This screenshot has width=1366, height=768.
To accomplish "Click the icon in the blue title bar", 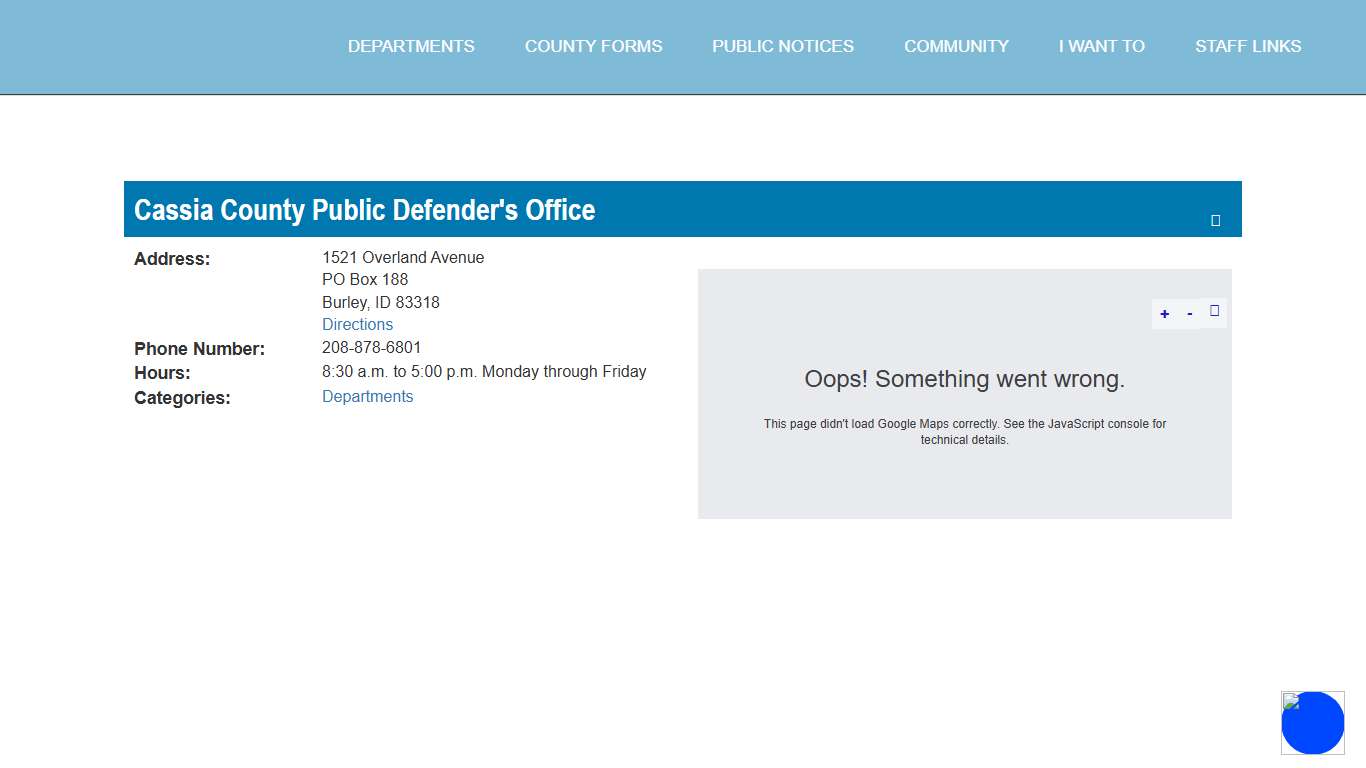I will coord(1215,219).
